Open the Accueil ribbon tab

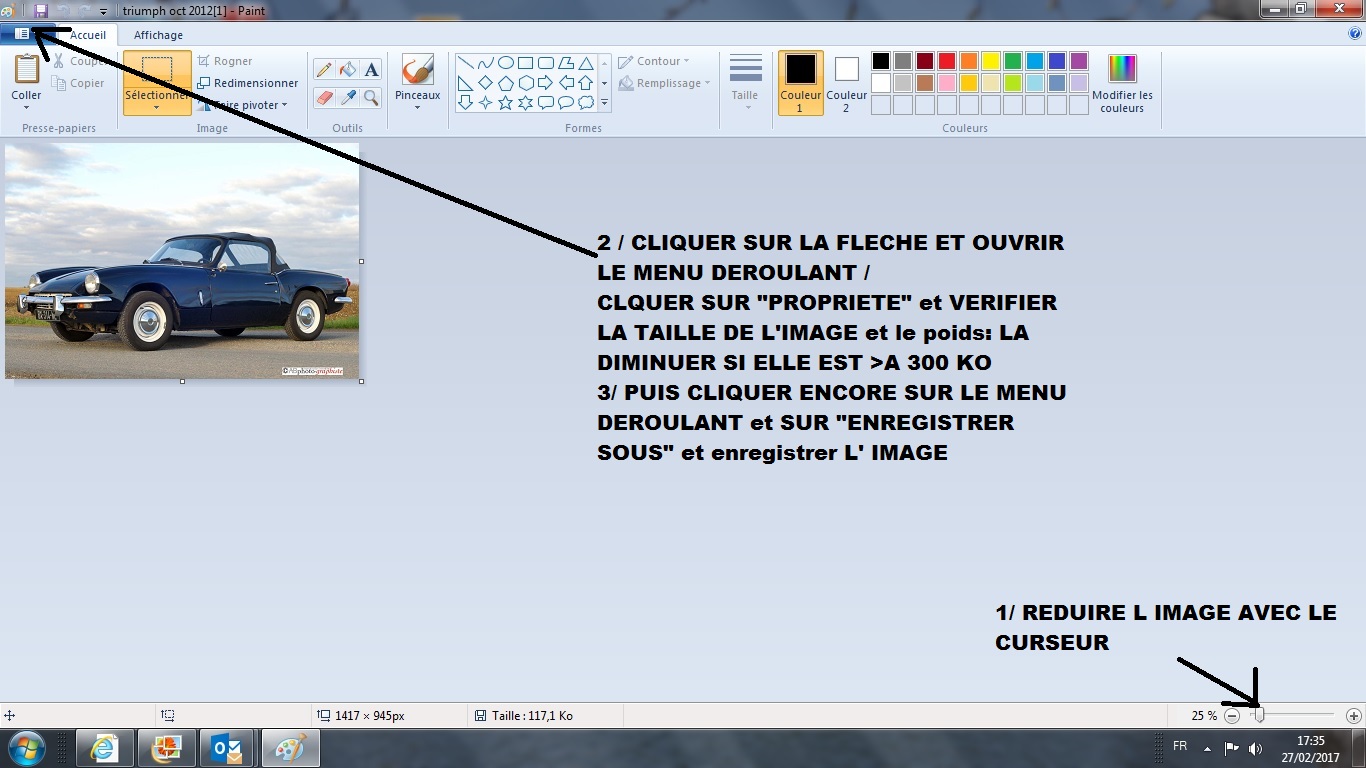(x=88, y=35)
